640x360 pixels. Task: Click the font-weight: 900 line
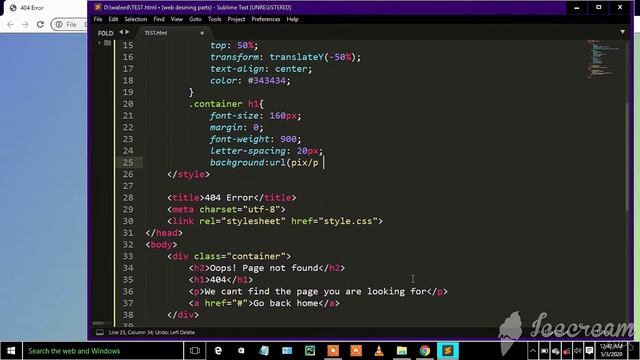[x=256, y=139]
